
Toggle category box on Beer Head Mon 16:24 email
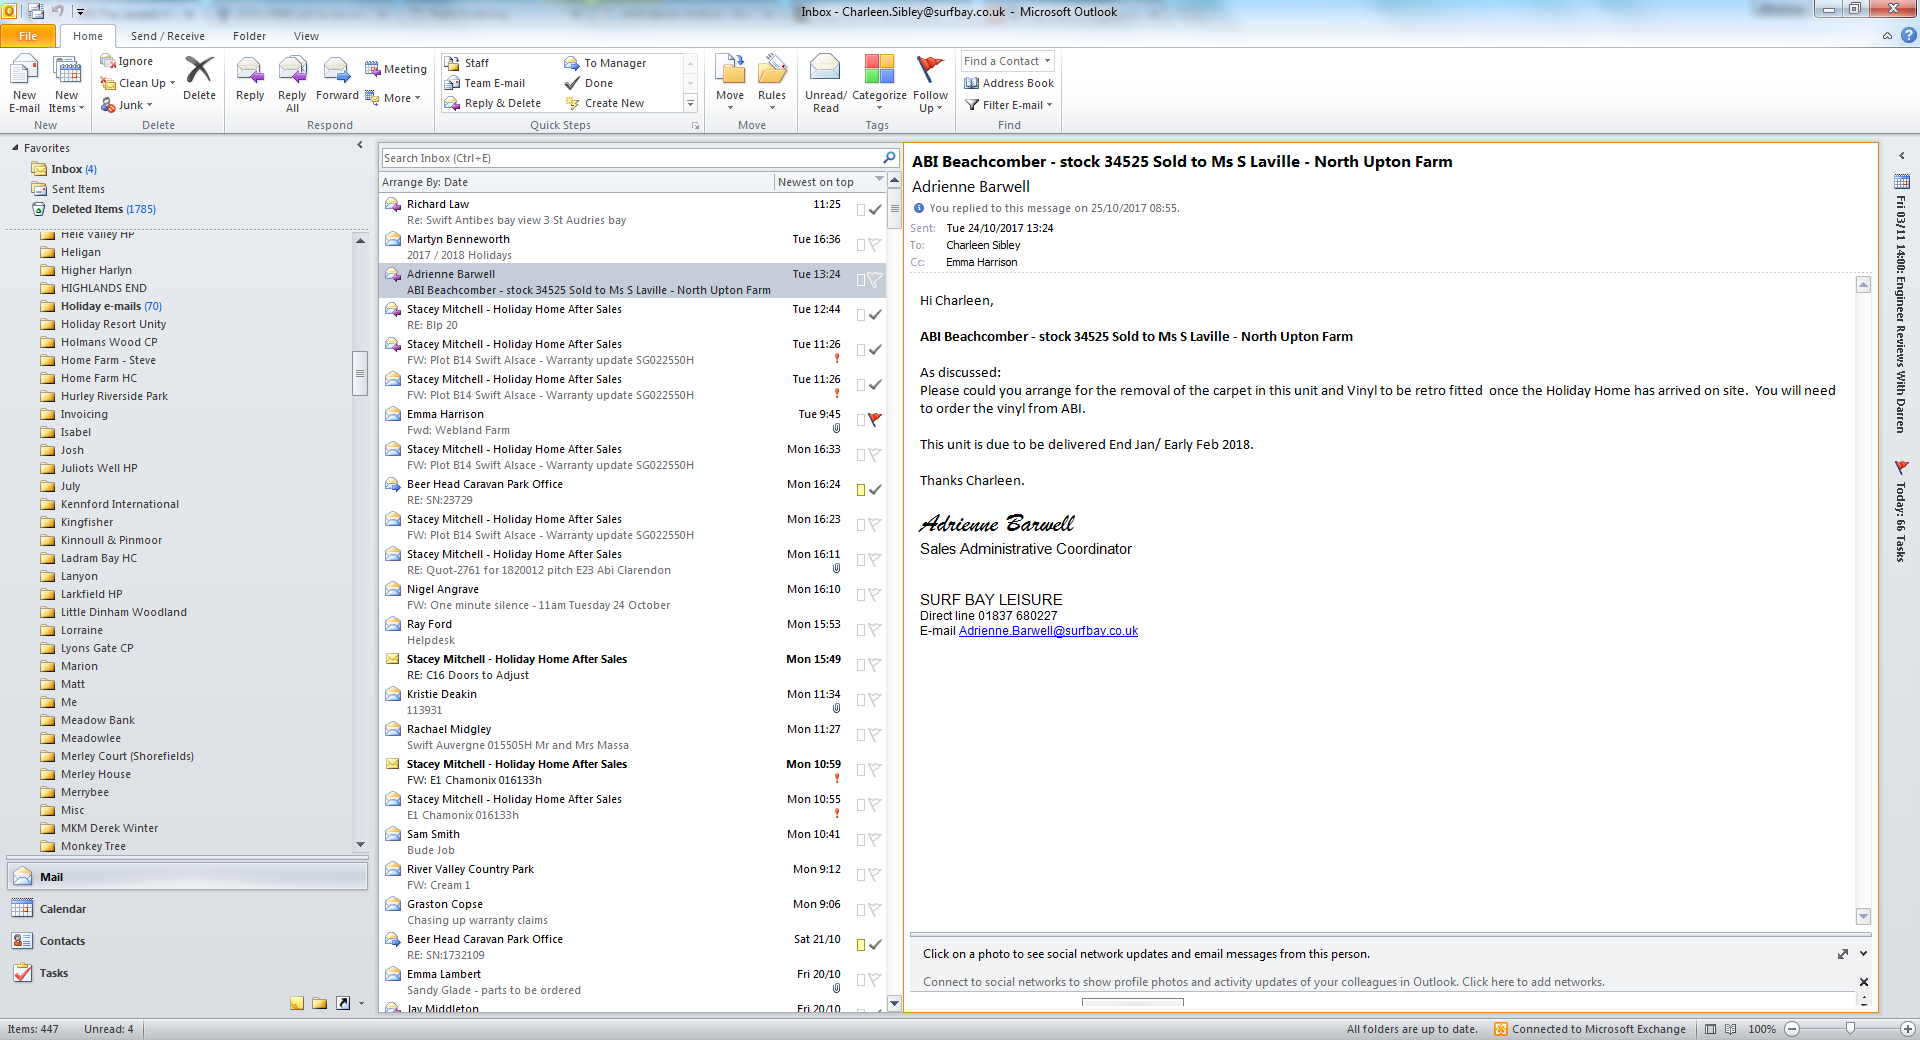860,490
